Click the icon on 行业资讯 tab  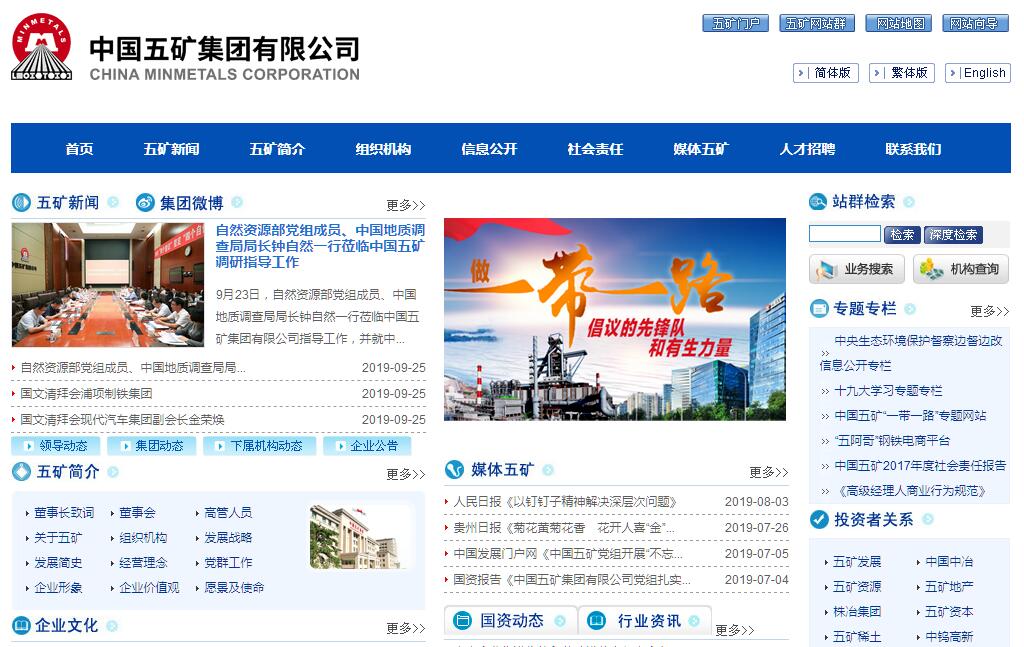(x=596, y=620)
